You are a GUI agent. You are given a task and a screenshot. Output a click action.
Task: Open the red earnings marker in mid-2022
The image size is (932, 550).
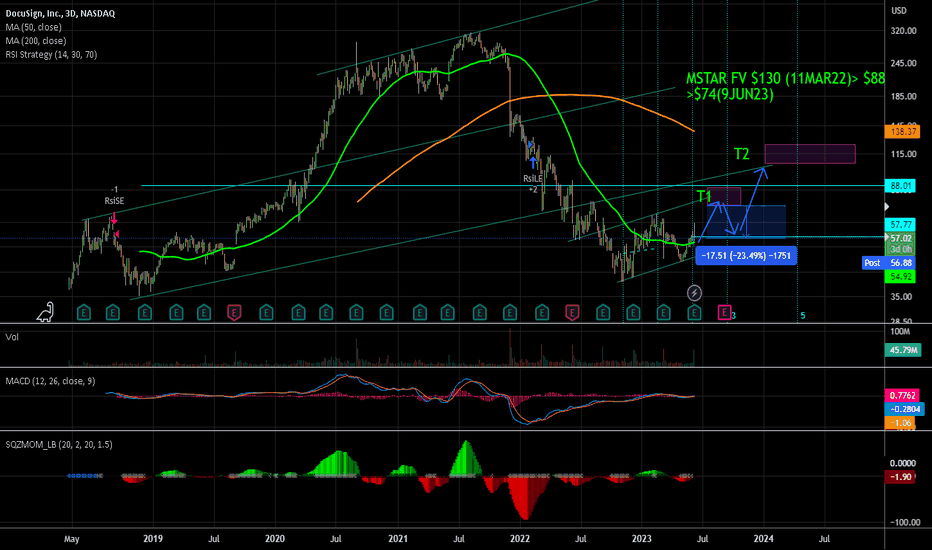pos(572,312)
